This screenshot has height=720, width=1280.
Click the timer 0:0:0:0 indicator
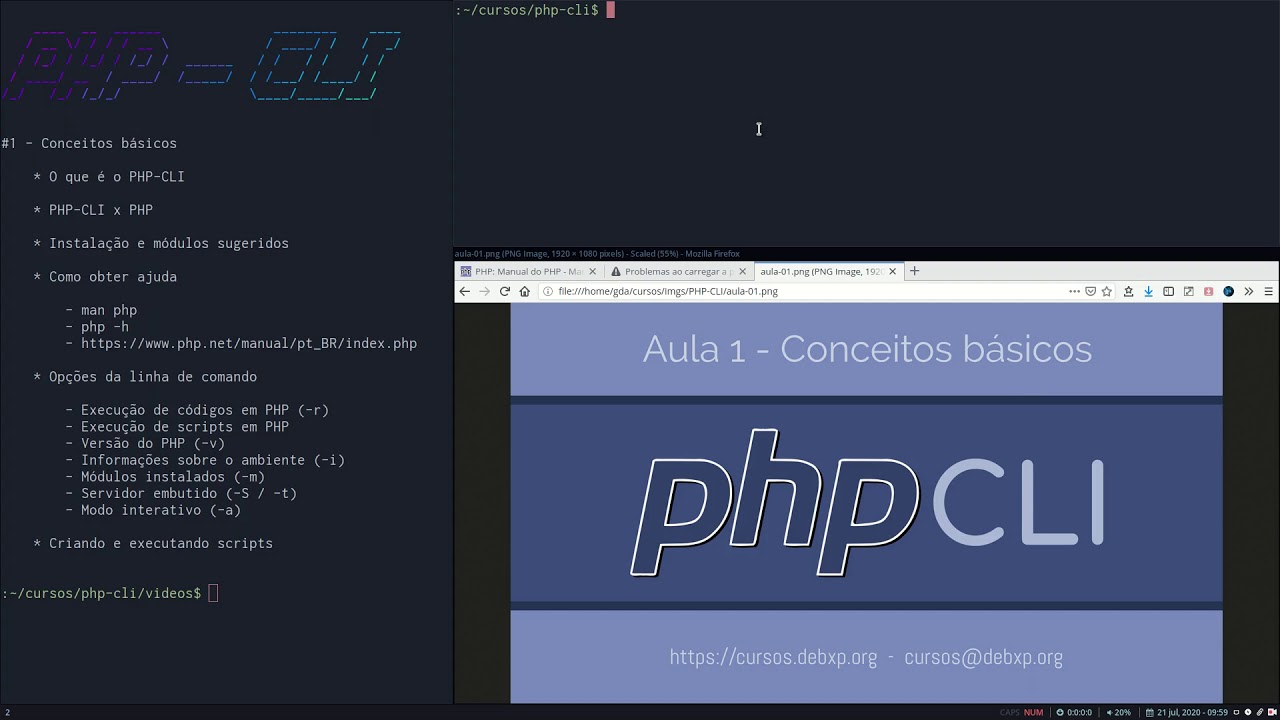coord(1074,712)
